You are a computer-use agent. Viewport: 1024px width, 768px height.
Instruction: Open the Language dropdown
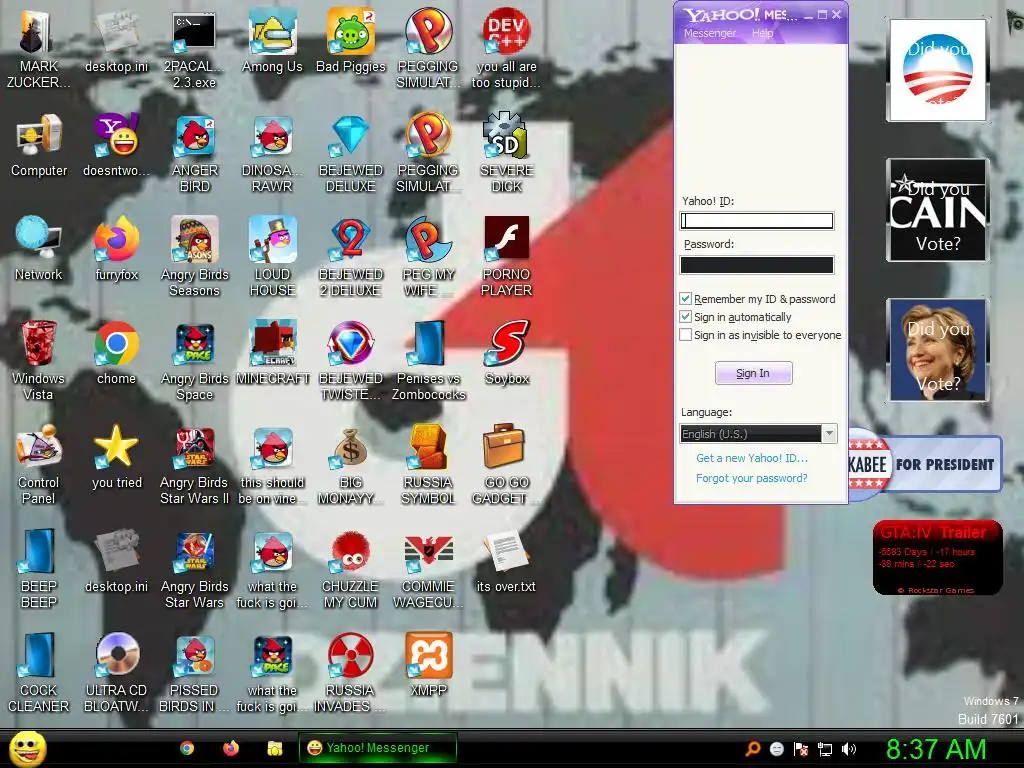coord(758,434)
